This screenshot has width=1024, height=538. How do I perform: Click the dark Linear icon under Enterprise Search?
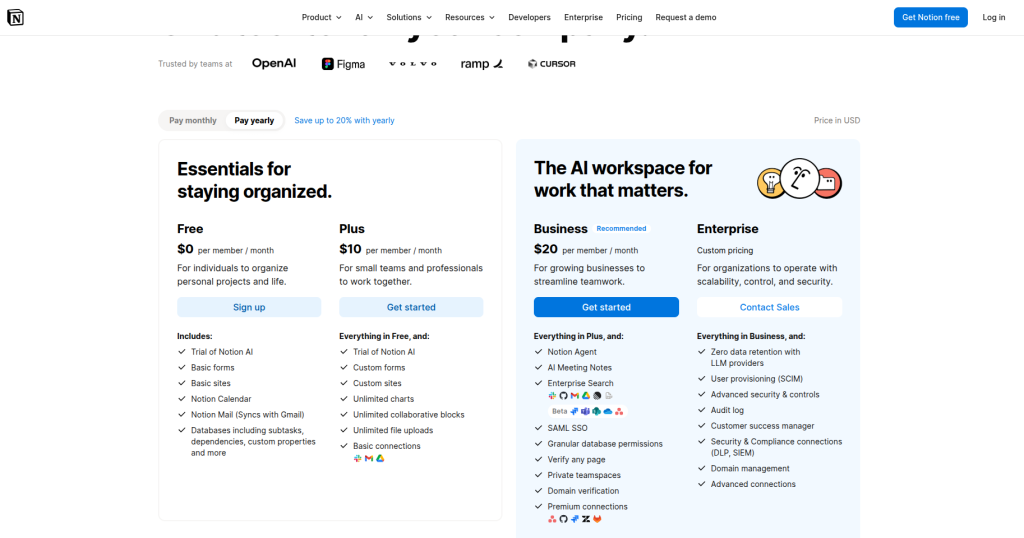coord(597,396)
